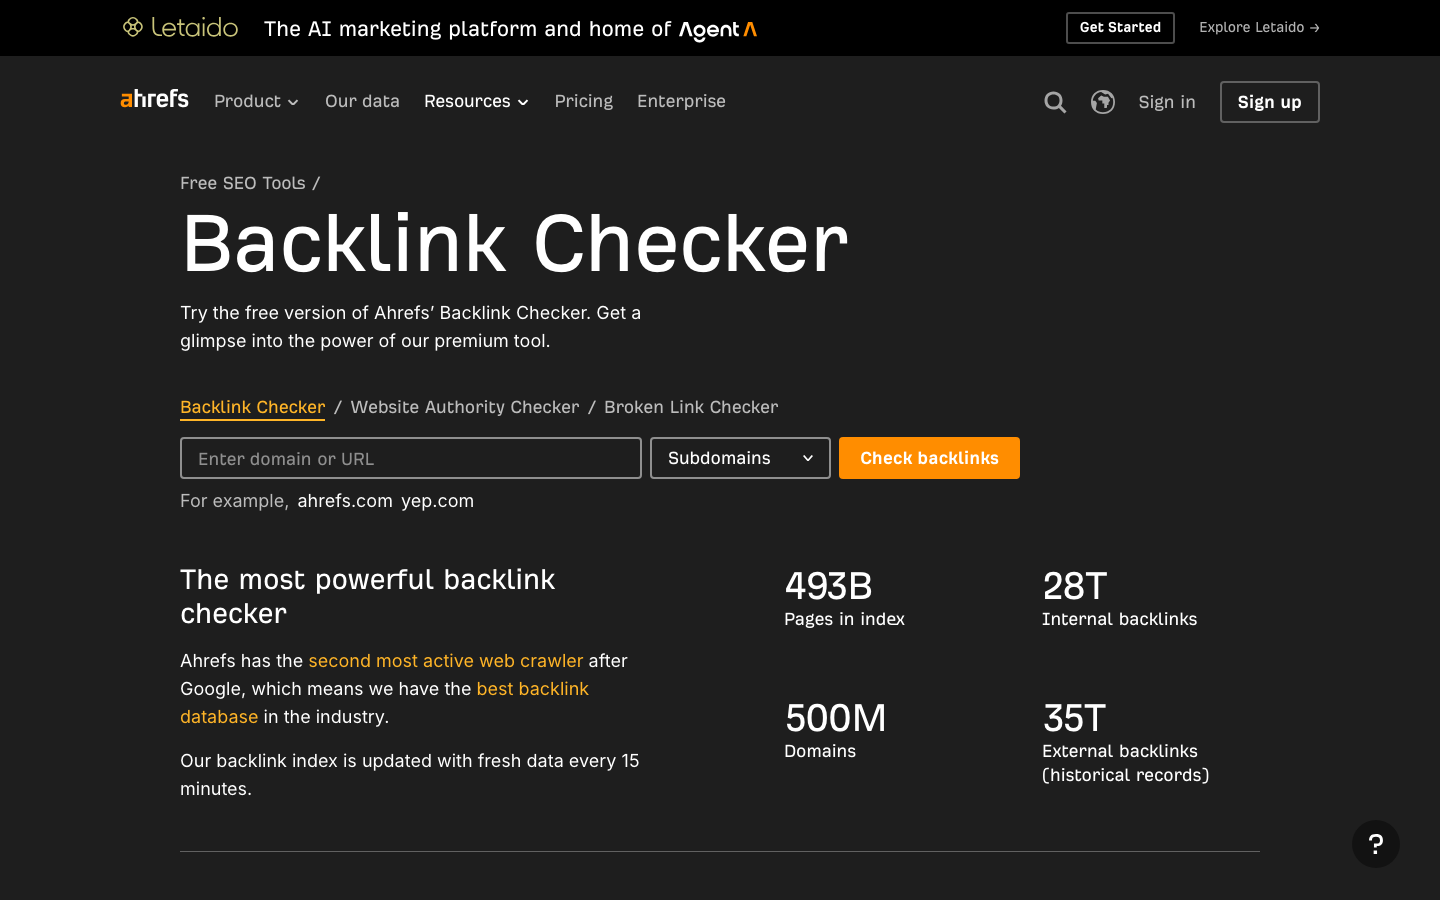This screenshot has width=1440, height=900.
Task: Focus the Enter domain or URL field
Action: [411, 458]
